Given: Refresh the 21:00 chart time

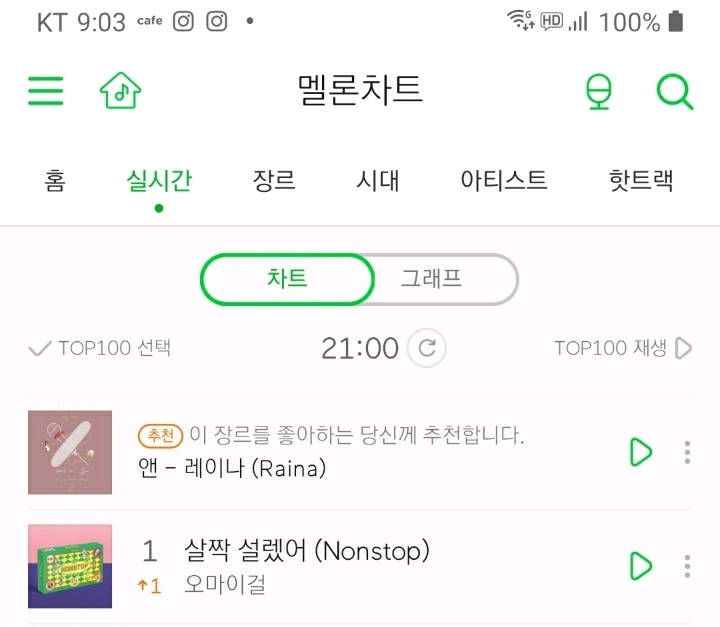Looking at the screenshot, I should (x=428, y=348).
